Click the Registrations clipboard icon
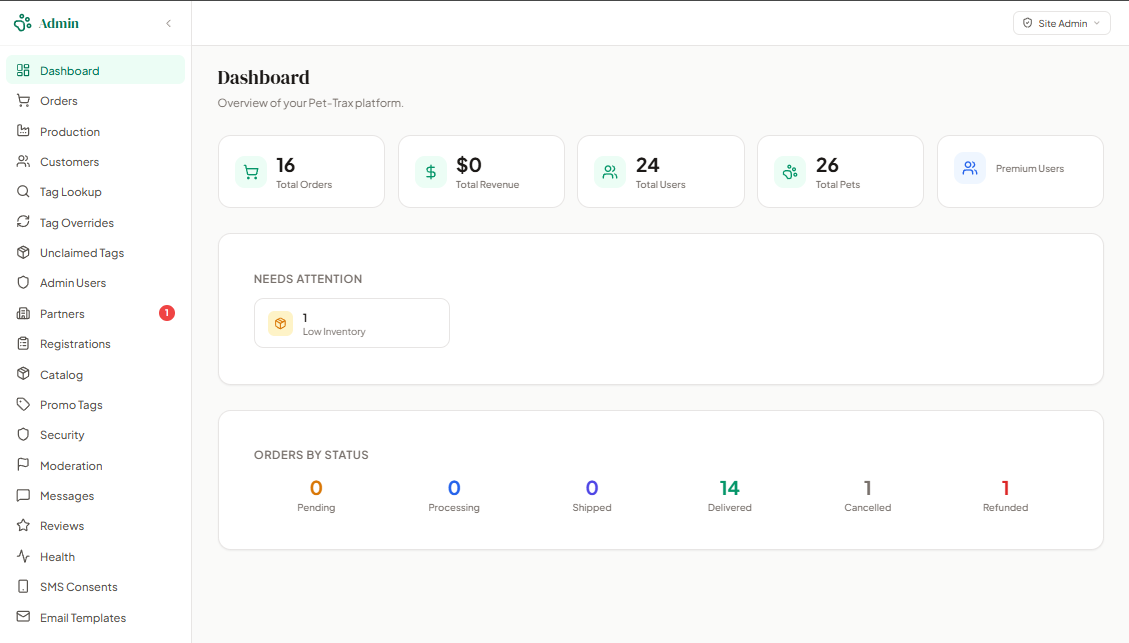The image size is (1129, 643). pos(23,343)
